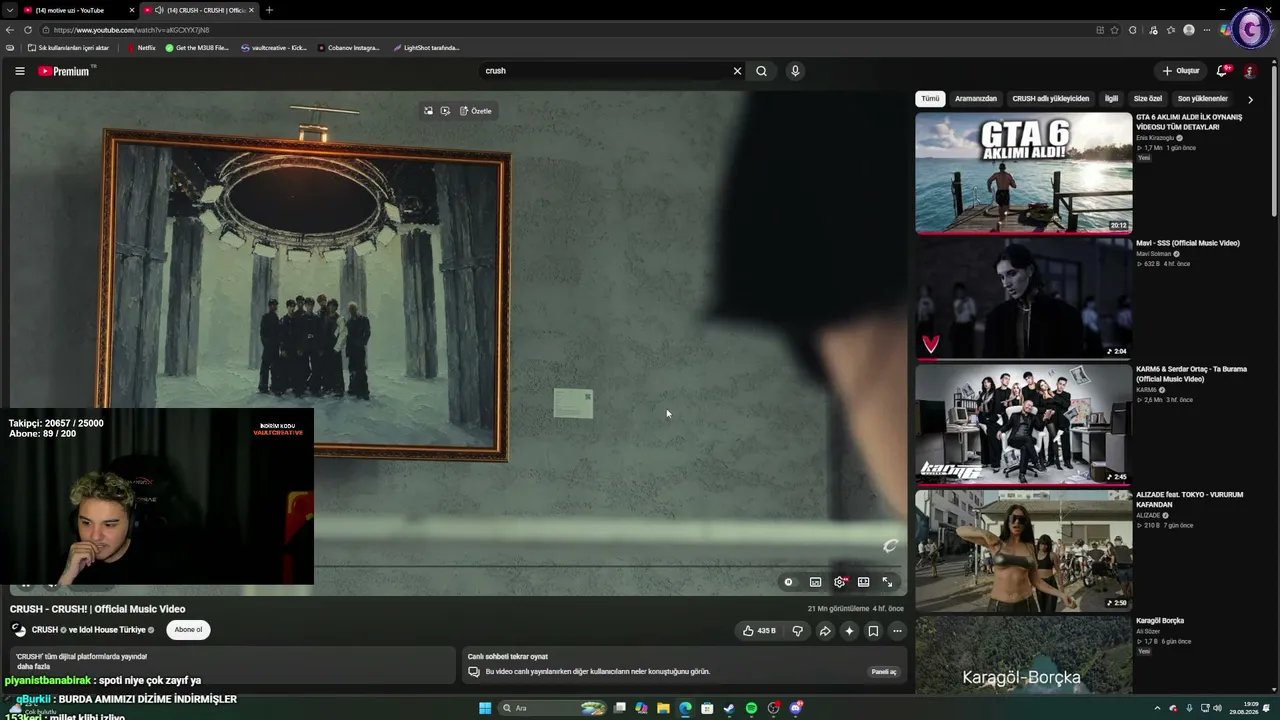Open the YouTube guide hamburger menu
1280x720 pixels.
click(x=19, y=71)
